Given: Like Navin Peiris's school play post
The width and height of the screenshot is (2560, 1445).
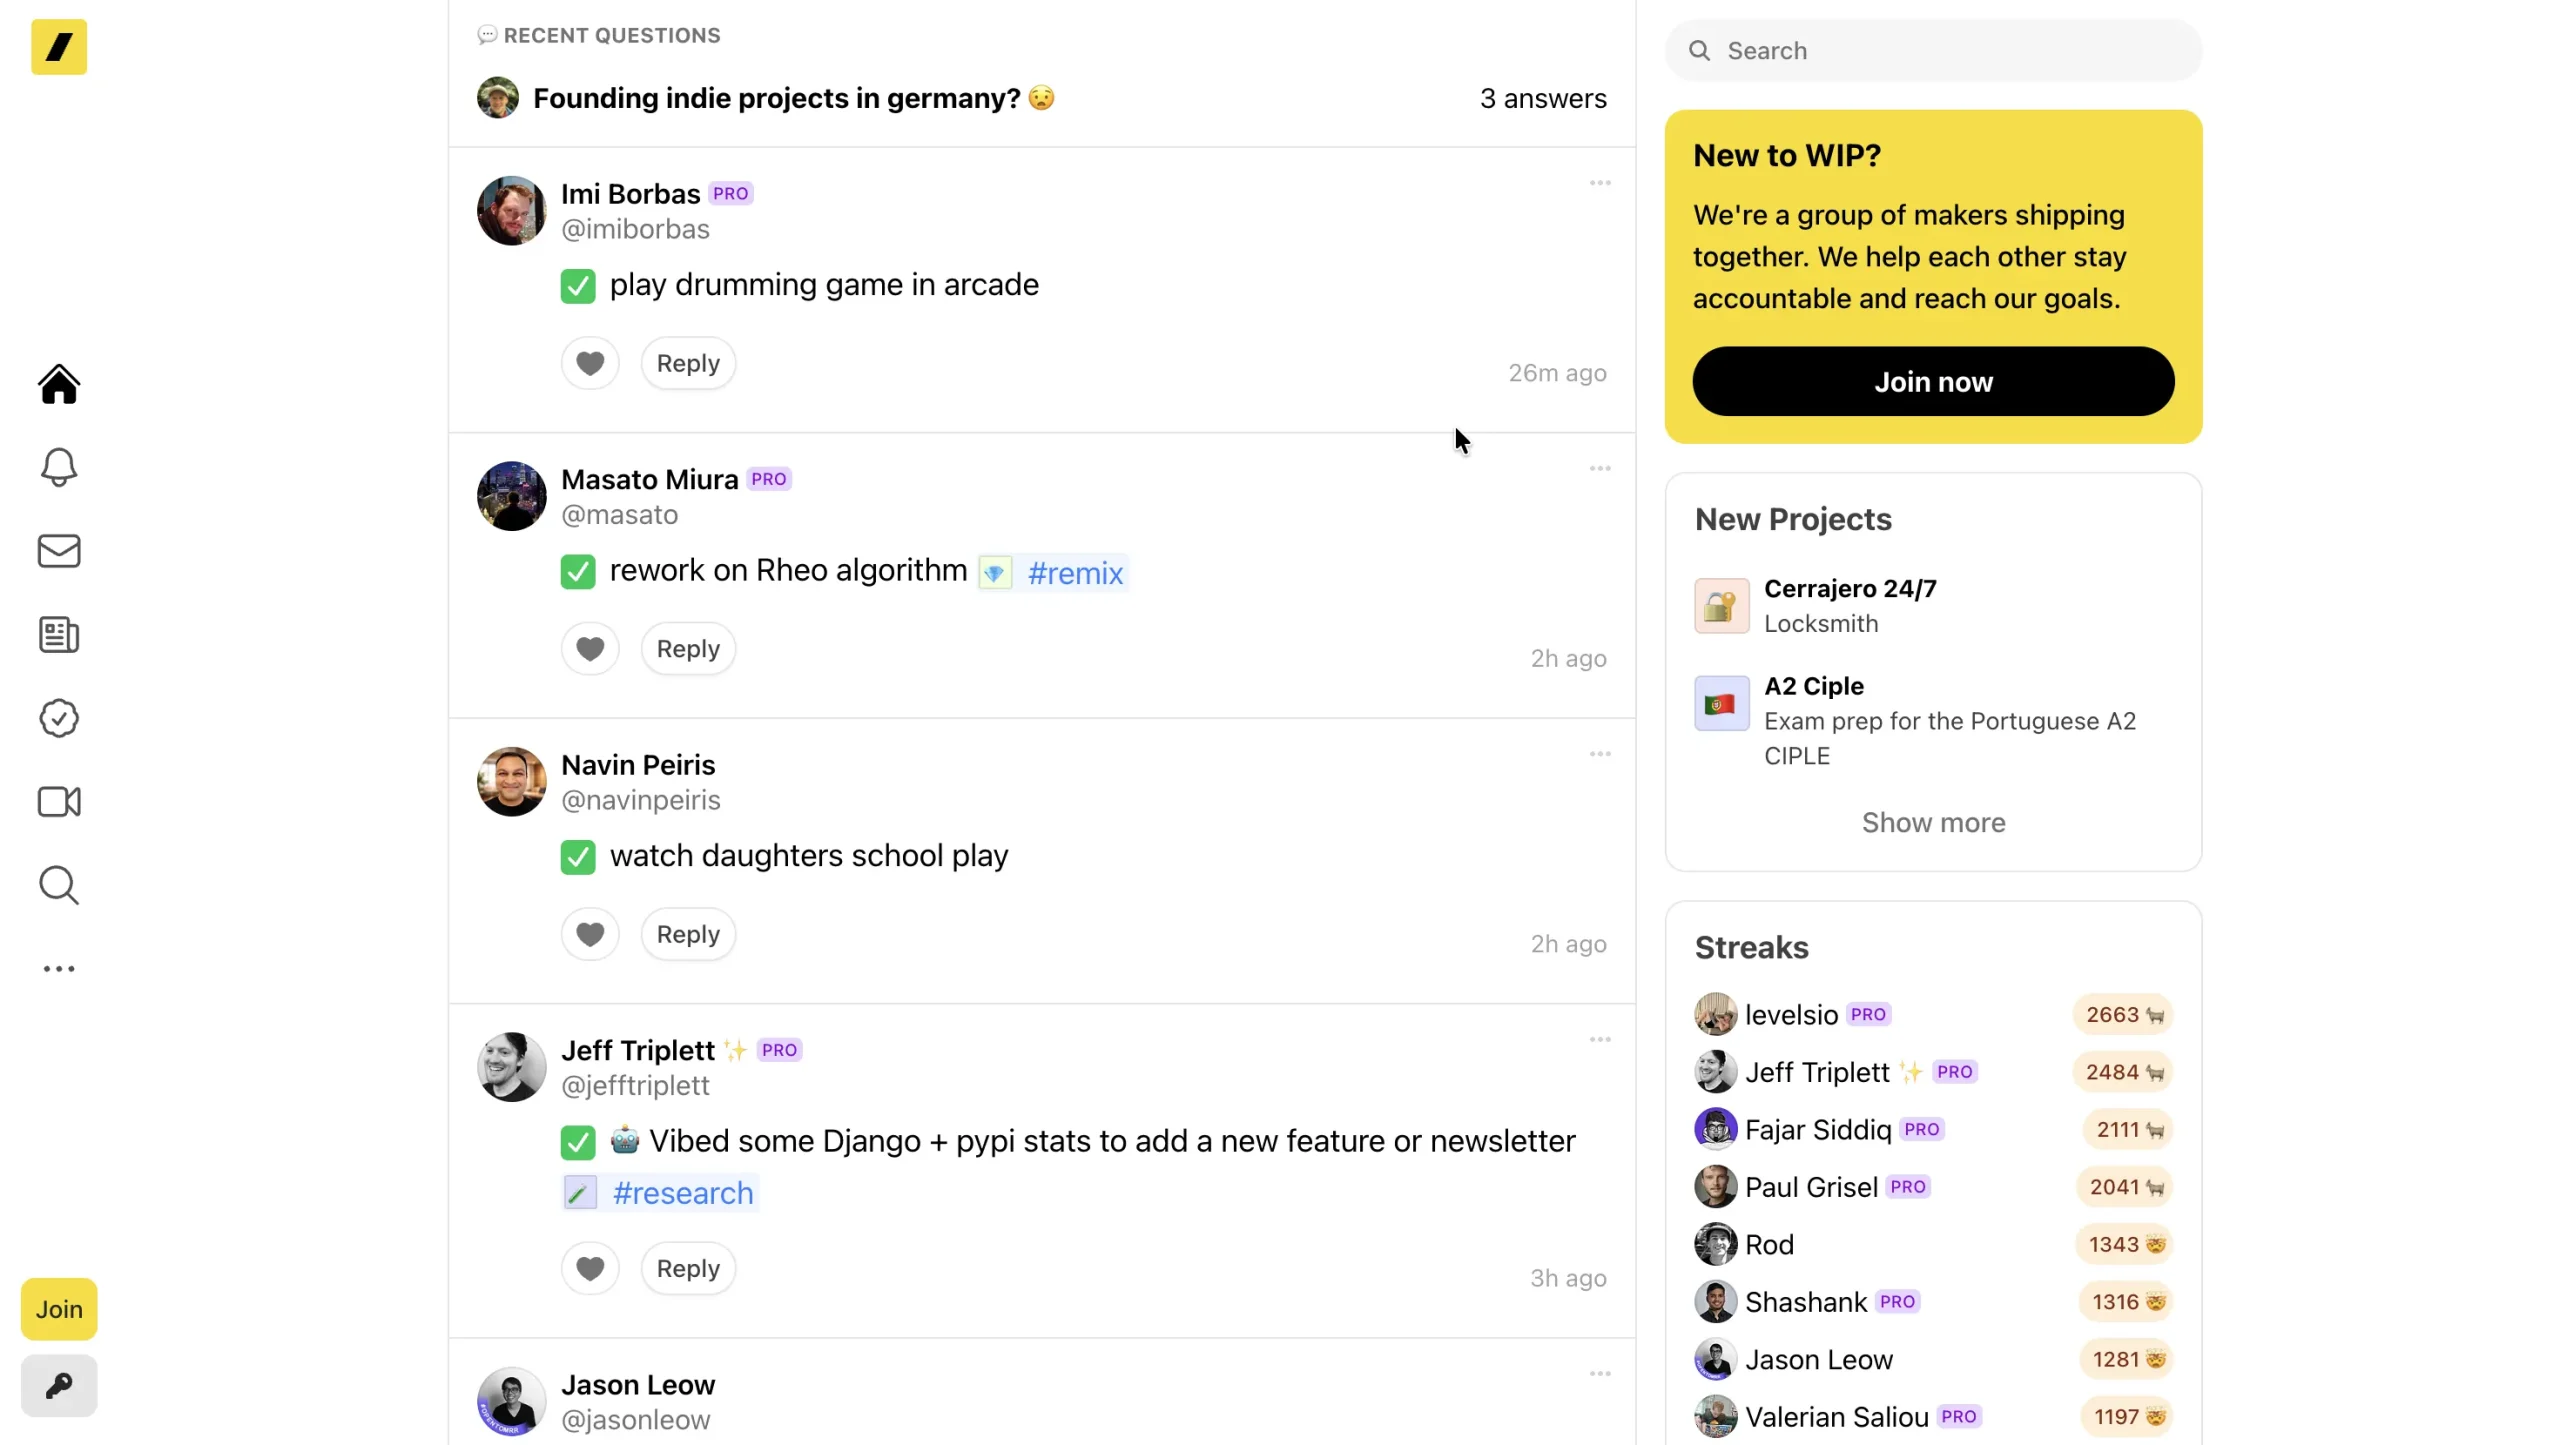Looking at the screenshot, I should pos(590,934).
